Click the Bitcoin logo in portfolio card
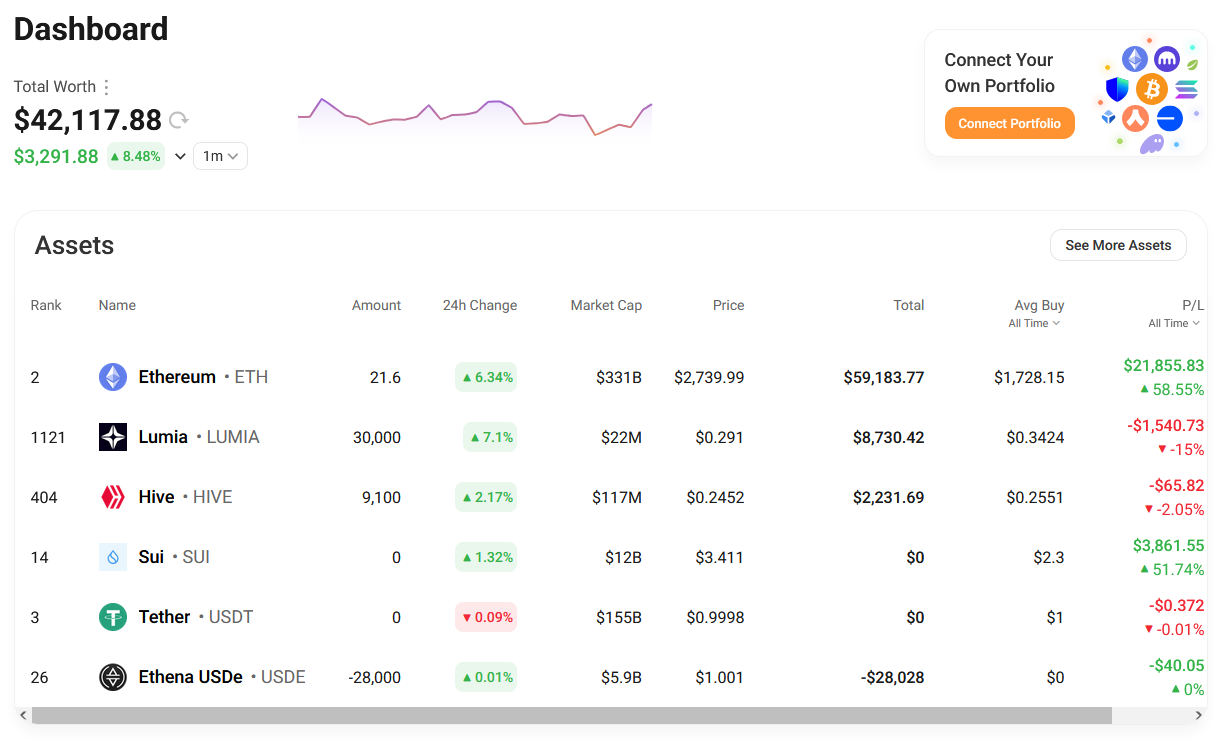 coord(1152,89)
